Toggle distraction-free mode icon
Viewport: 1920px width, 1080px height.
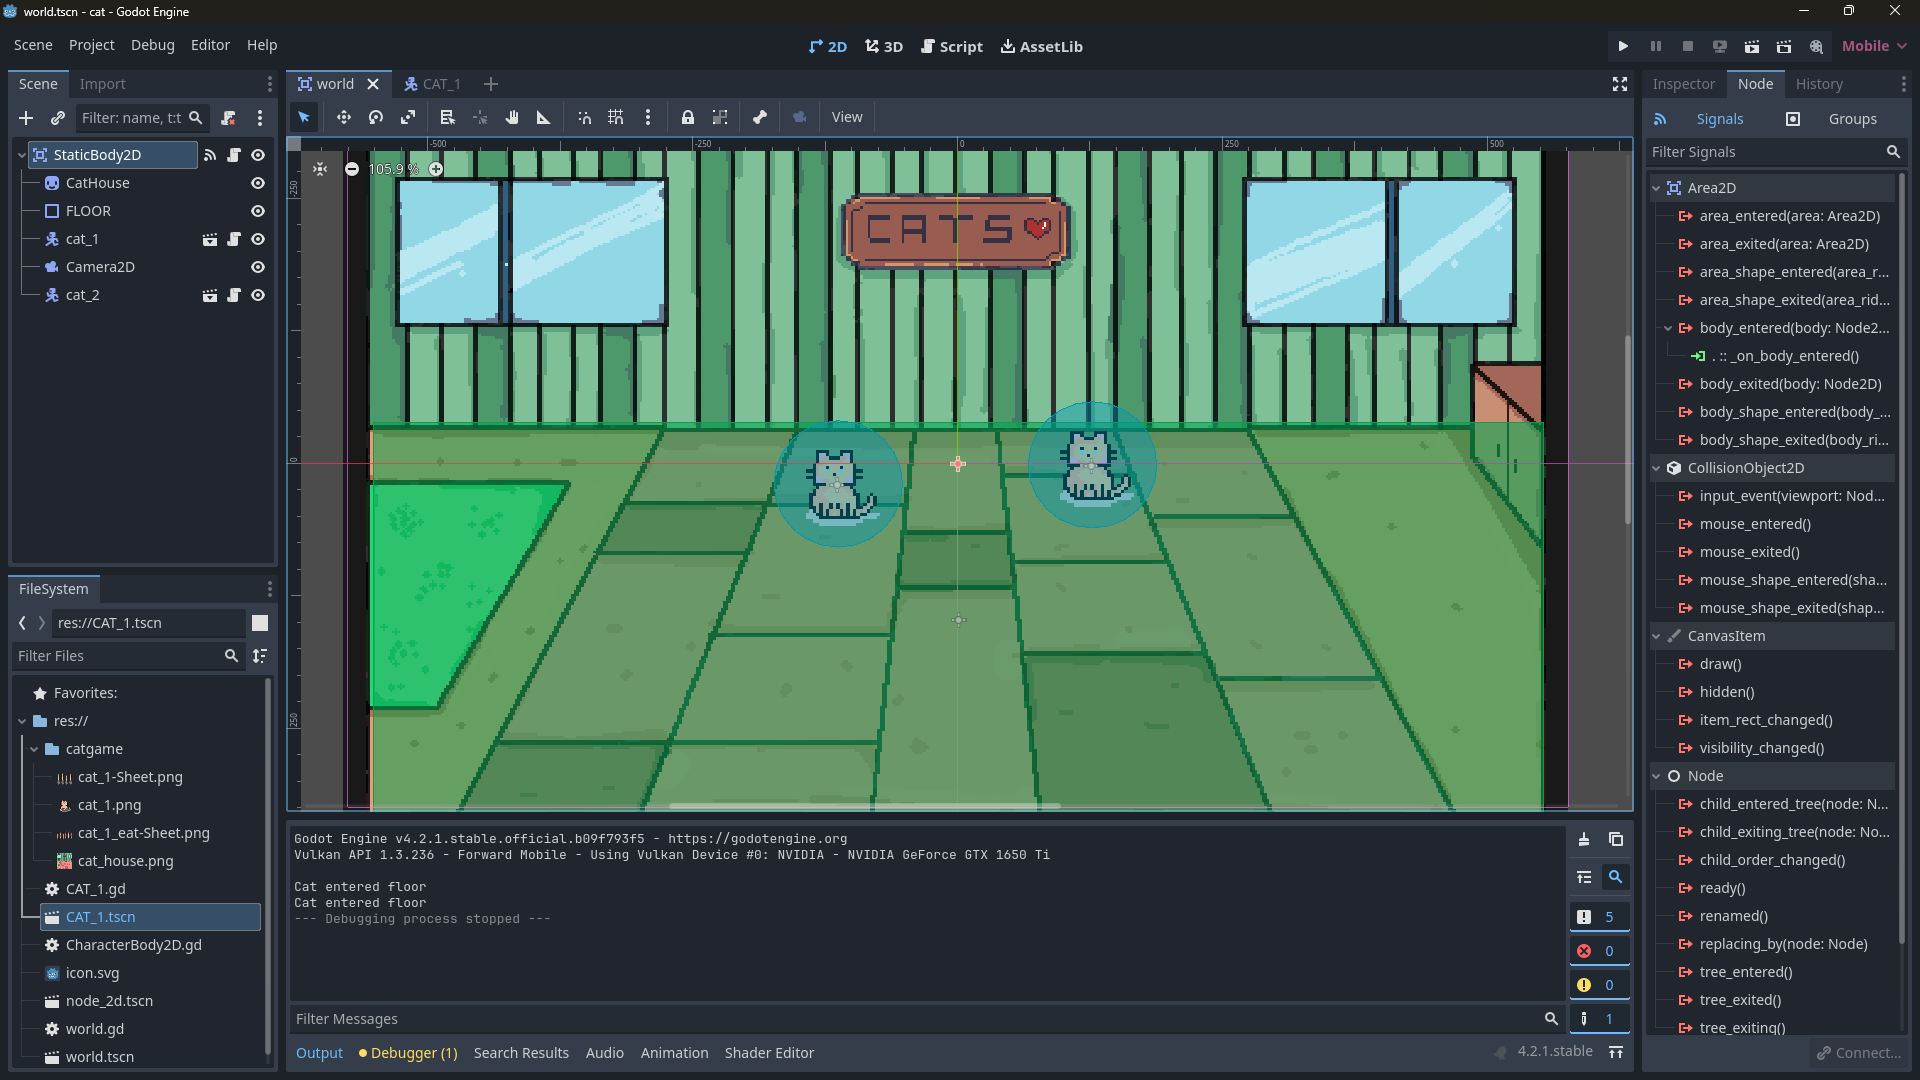[x=1620, y=84]
